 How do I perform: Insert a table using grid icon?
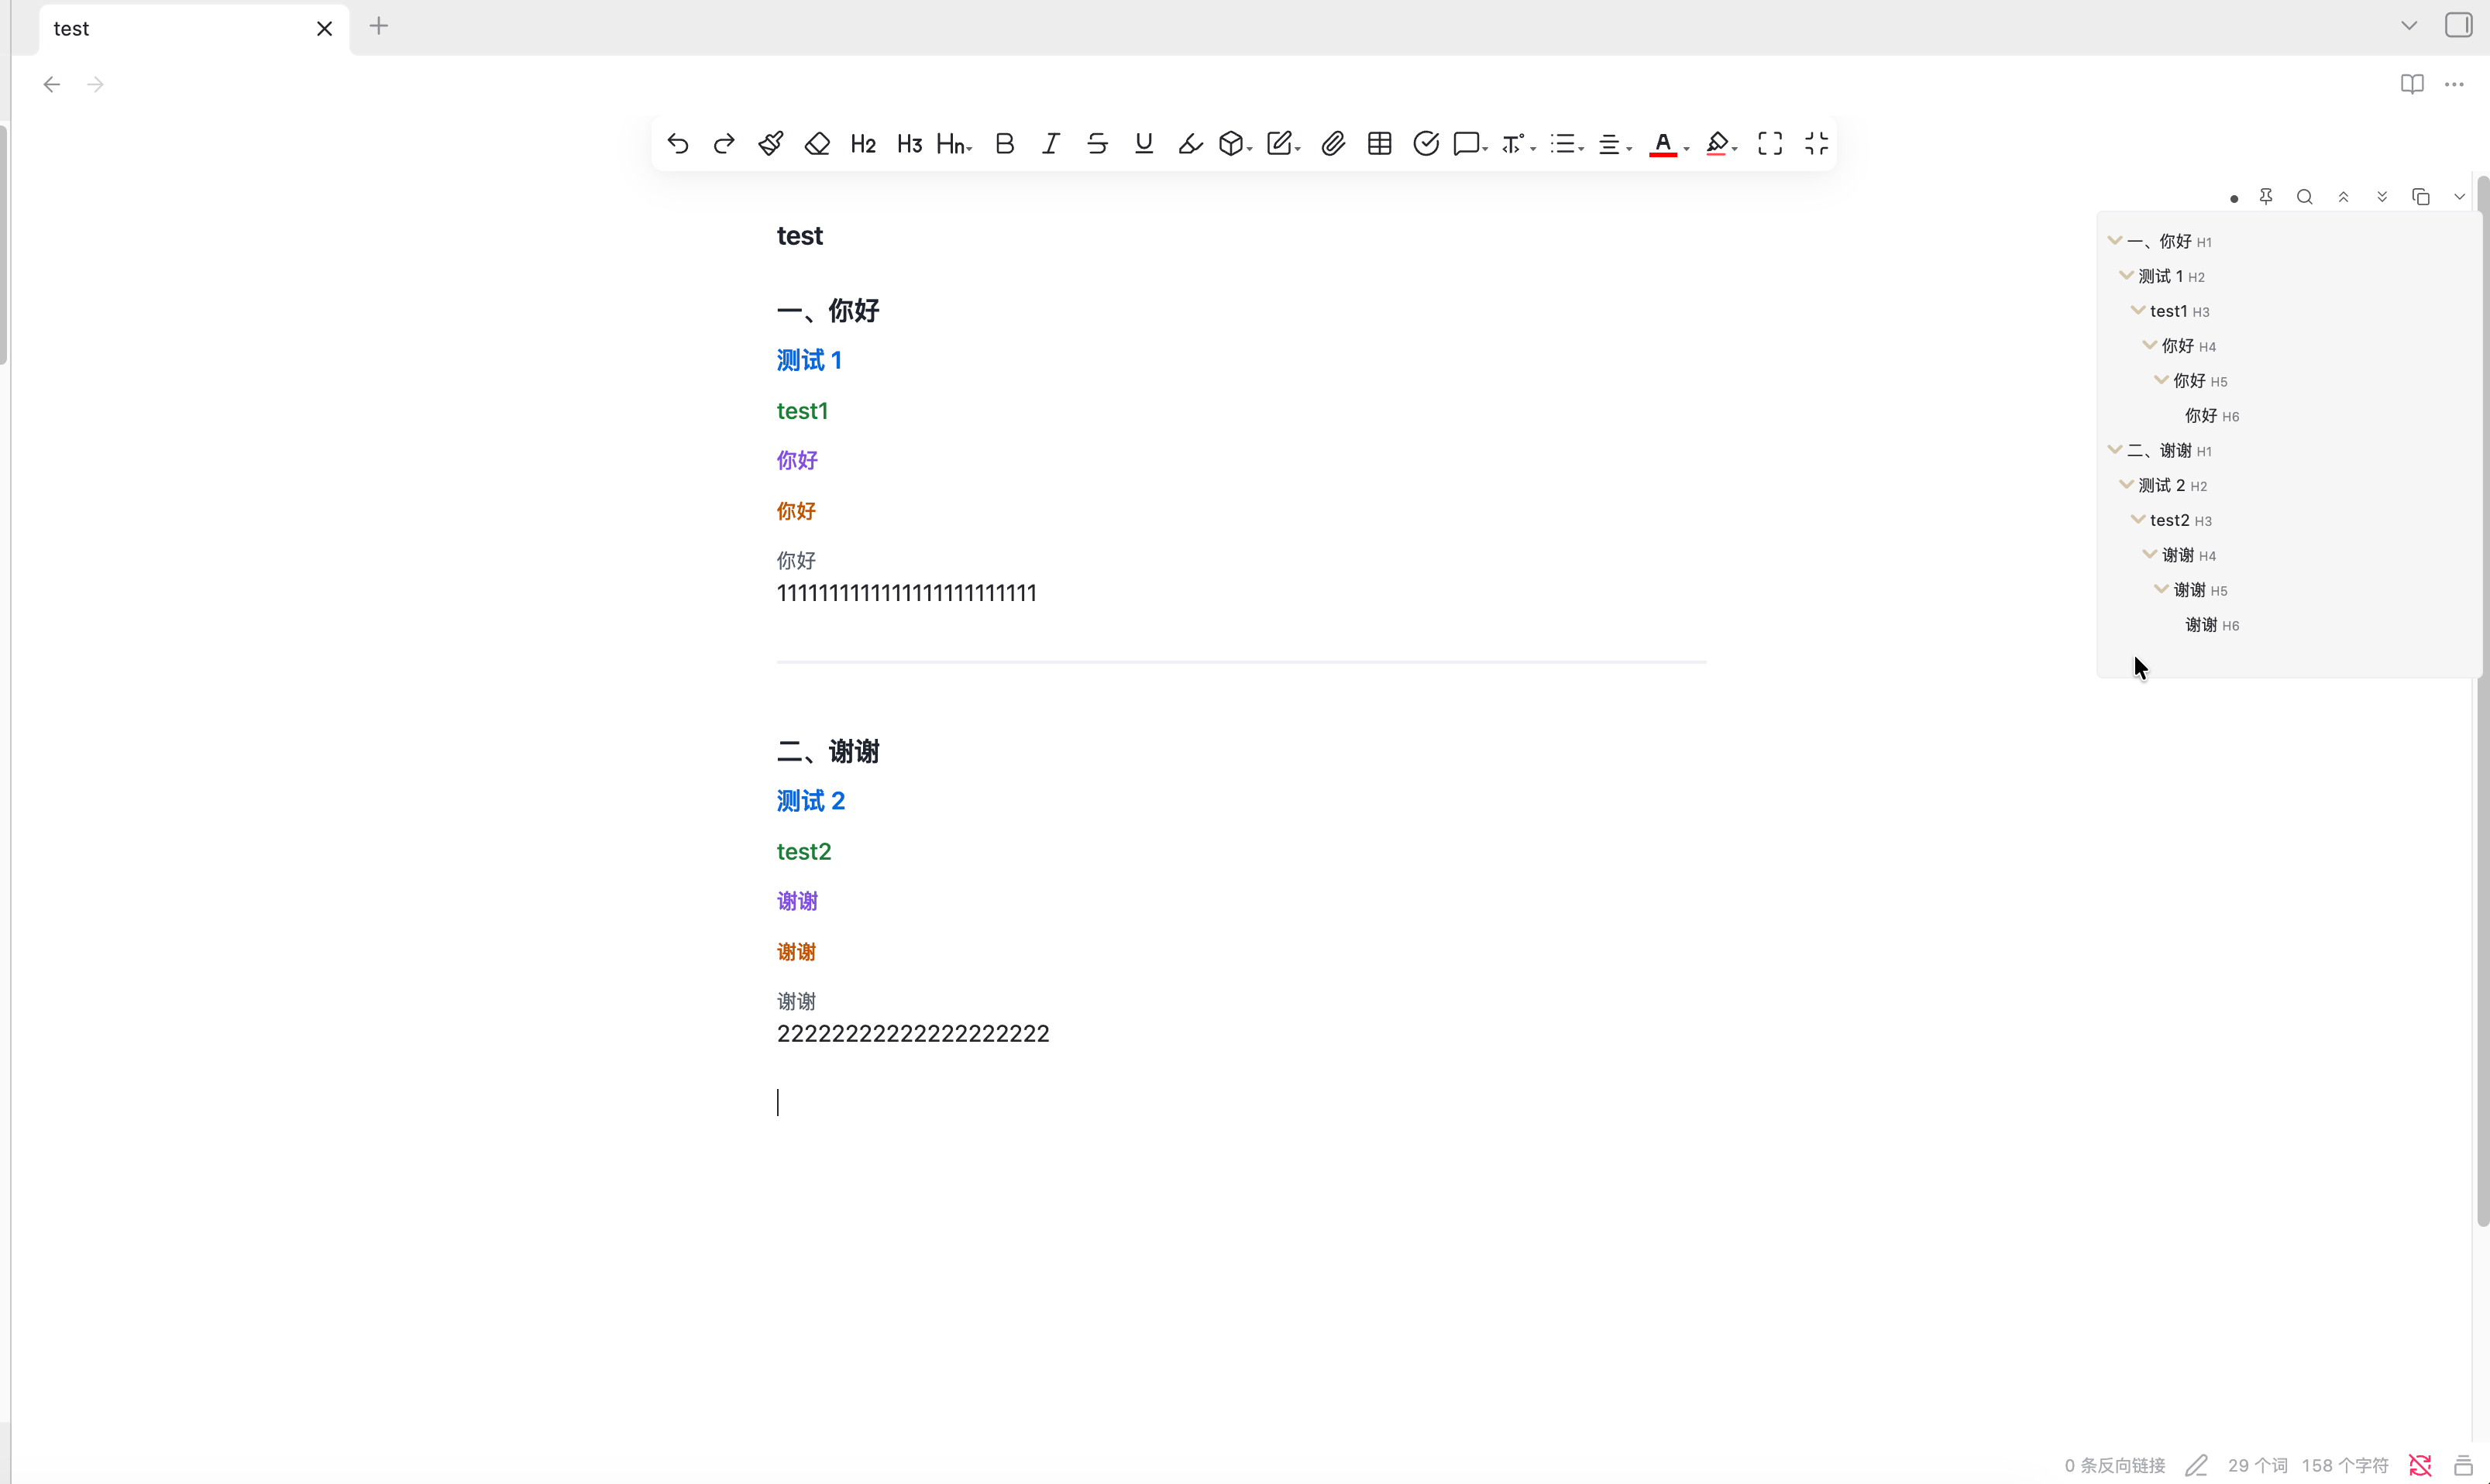pos(1380,144)
